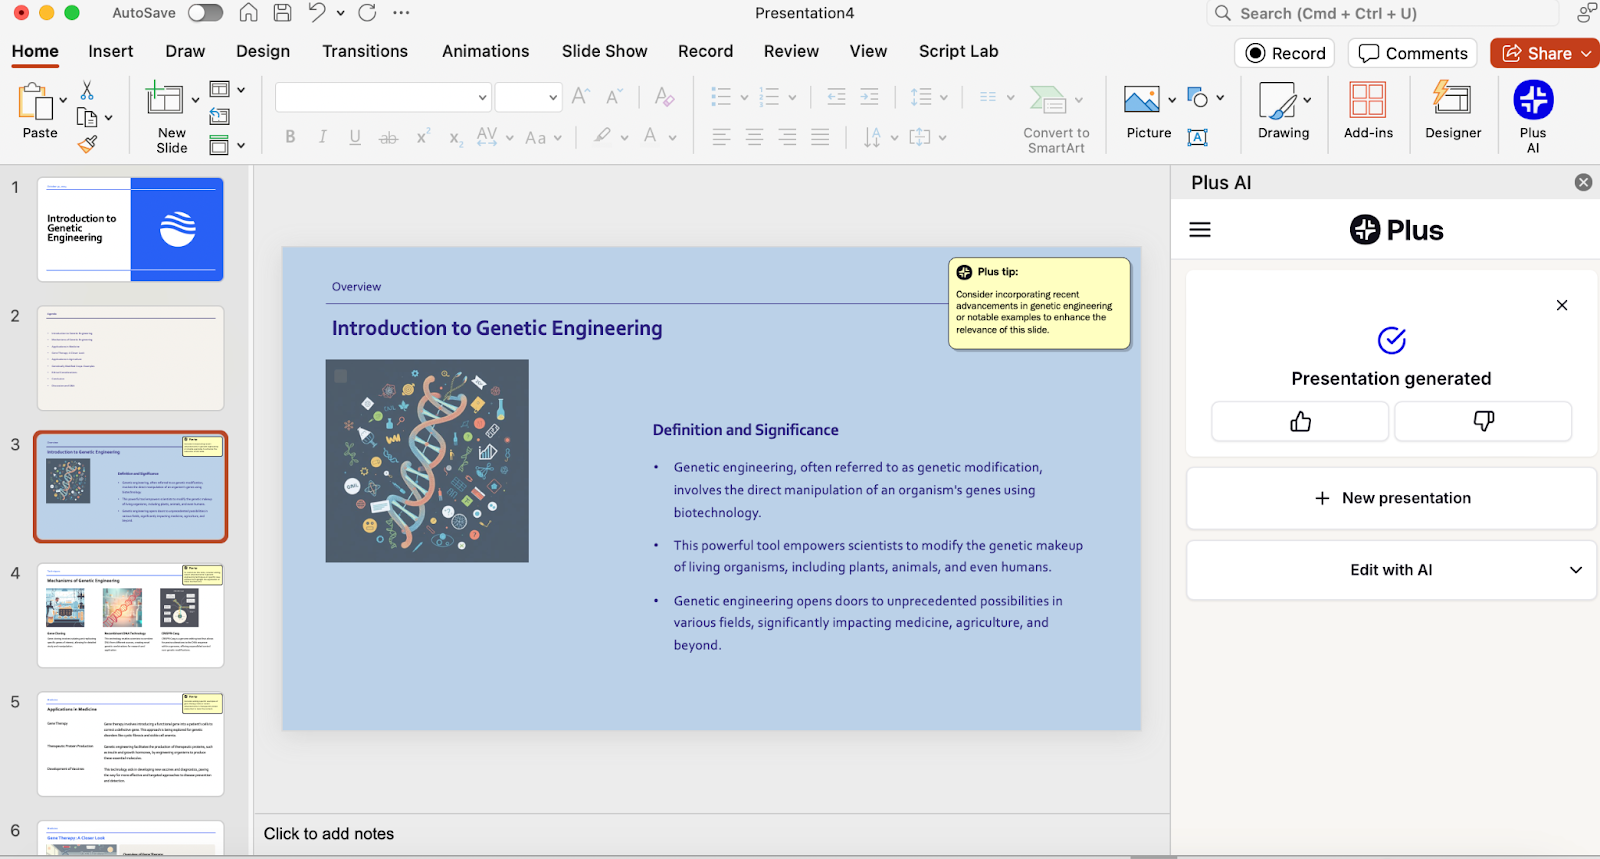Click the Save icon in title bar

[x=283, y=13]
